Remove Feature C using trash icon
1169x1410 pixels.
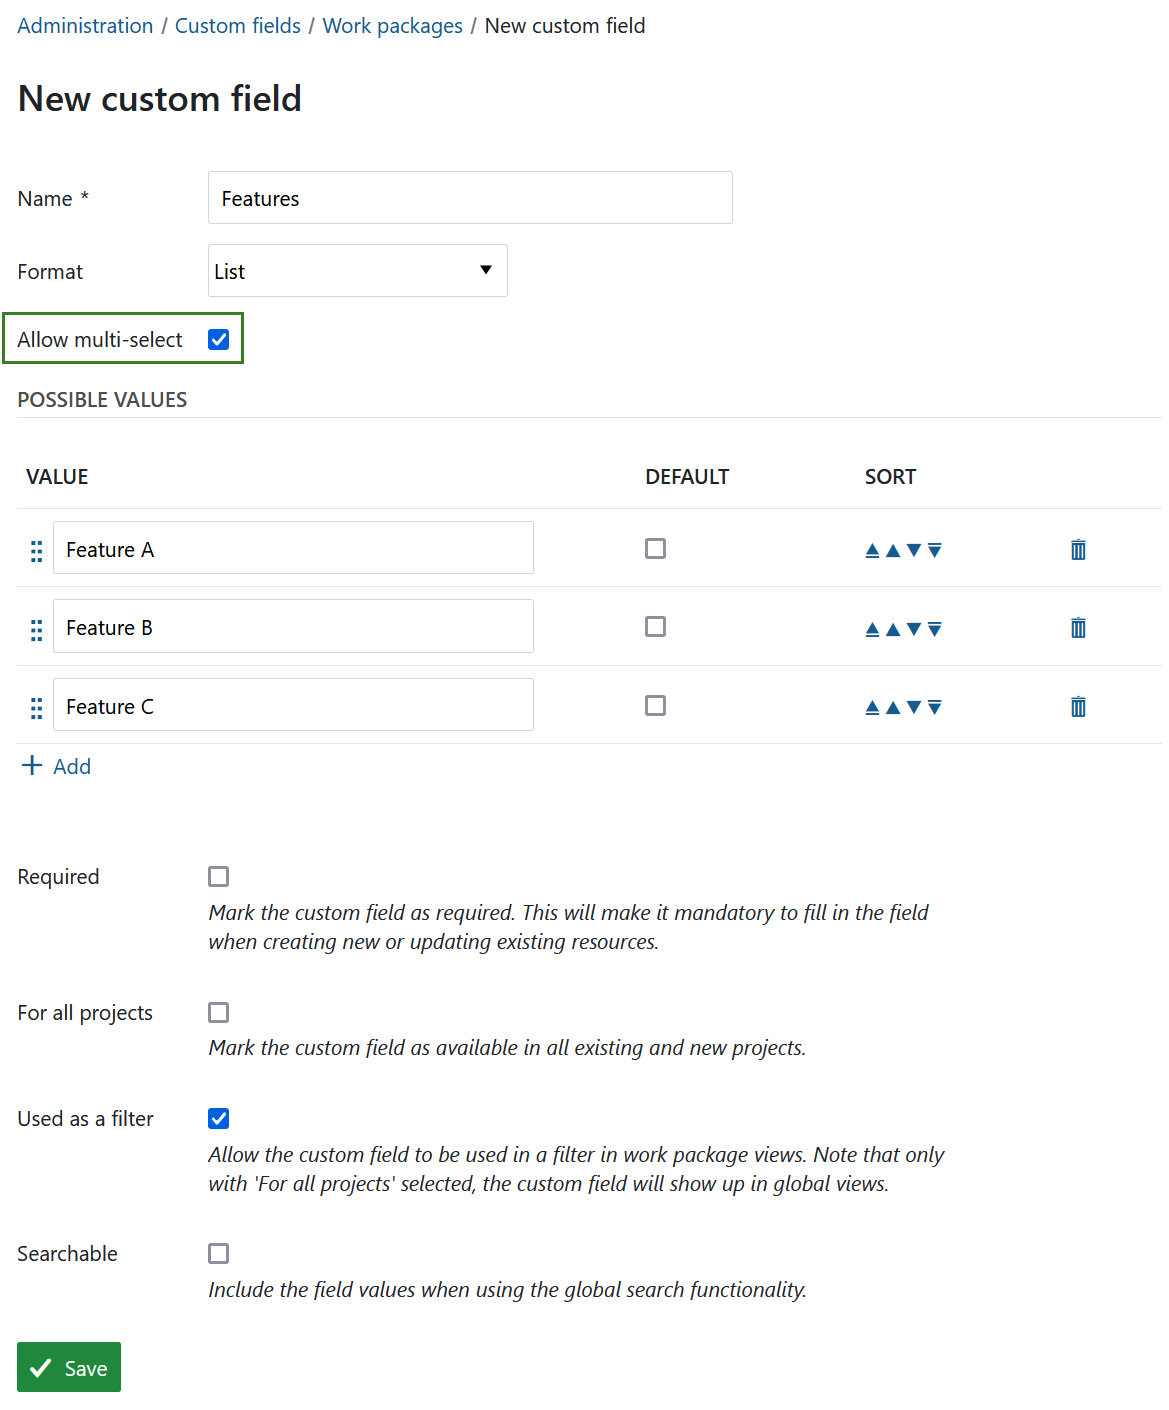[x=1078, y=707]
